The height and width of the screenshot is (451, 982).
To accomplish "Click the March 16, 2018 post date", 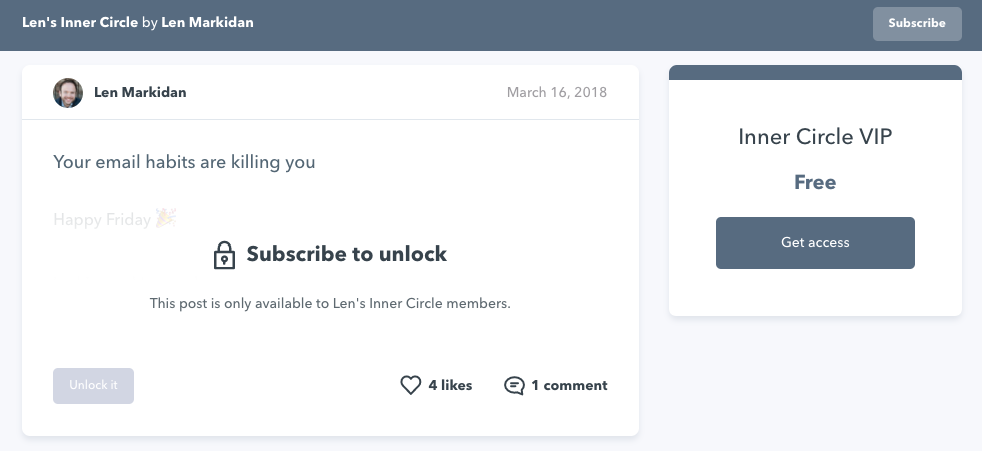I will [556, 93].
